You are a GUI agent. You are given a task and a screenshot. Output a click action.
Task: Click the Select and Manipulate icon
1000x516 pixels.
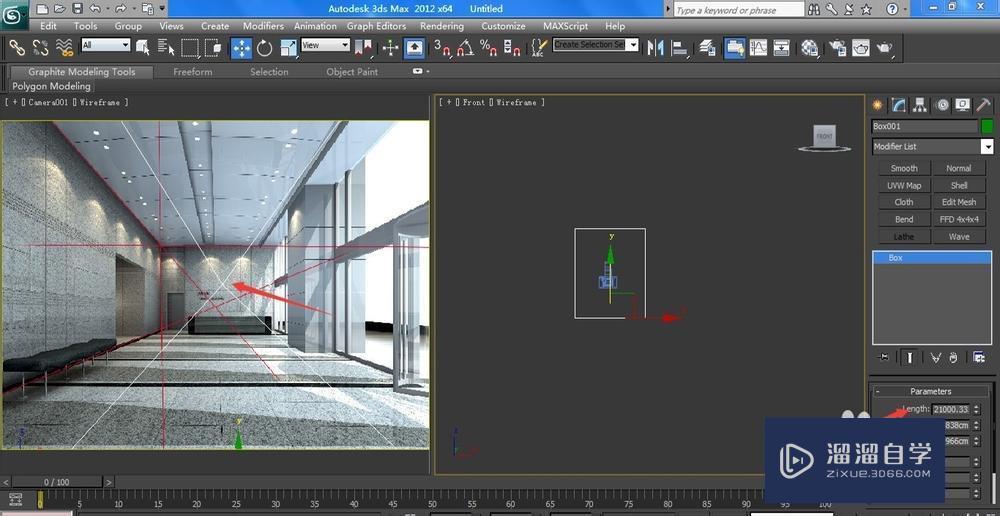[x=390, y=48]
